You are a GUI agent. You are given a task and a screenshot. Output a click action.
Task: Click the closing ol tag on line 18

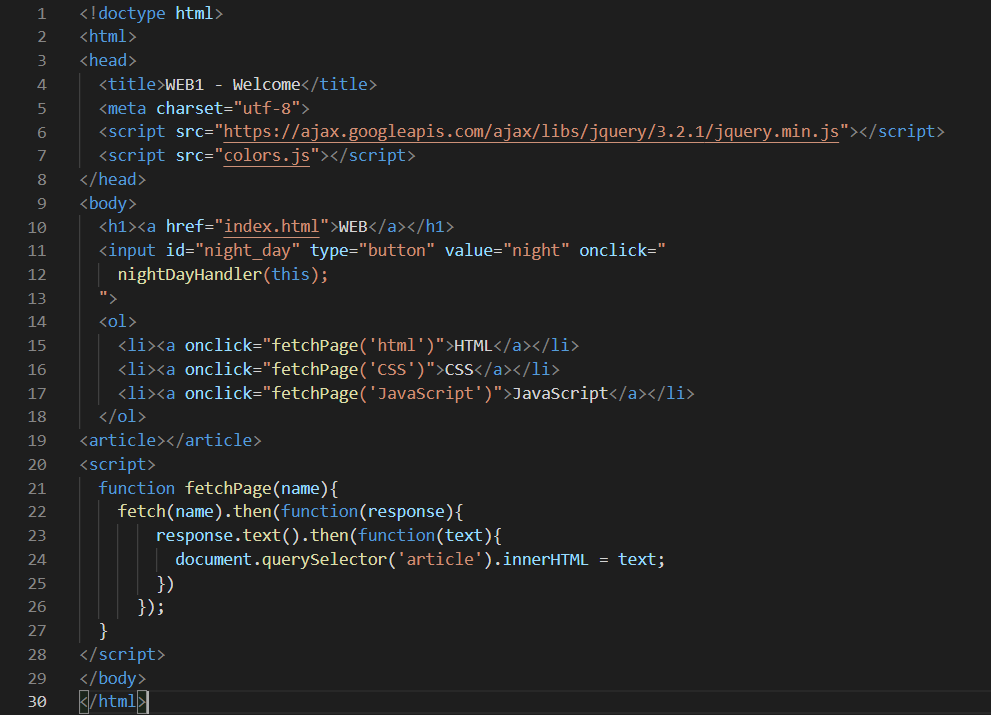click(123, 417)
